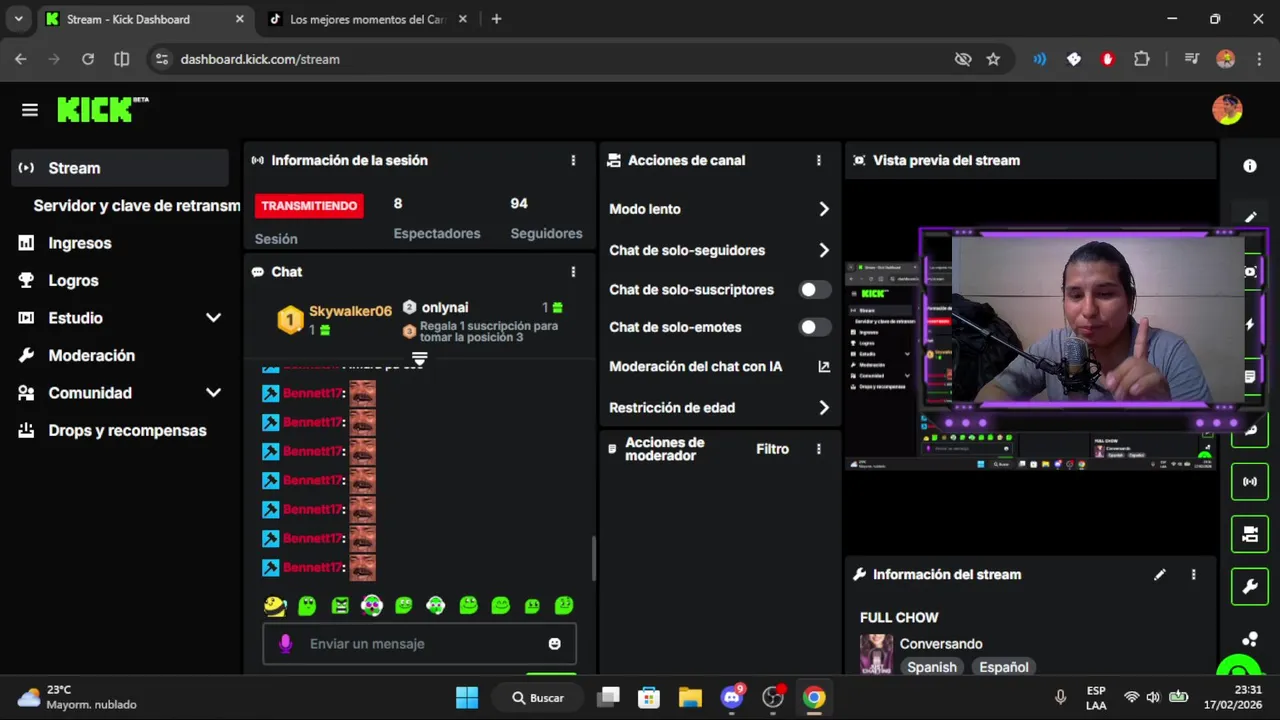1280x720 pixels.
Task: Click the lightning bolt icon in right sidebar
Action: pos(1250,325)
